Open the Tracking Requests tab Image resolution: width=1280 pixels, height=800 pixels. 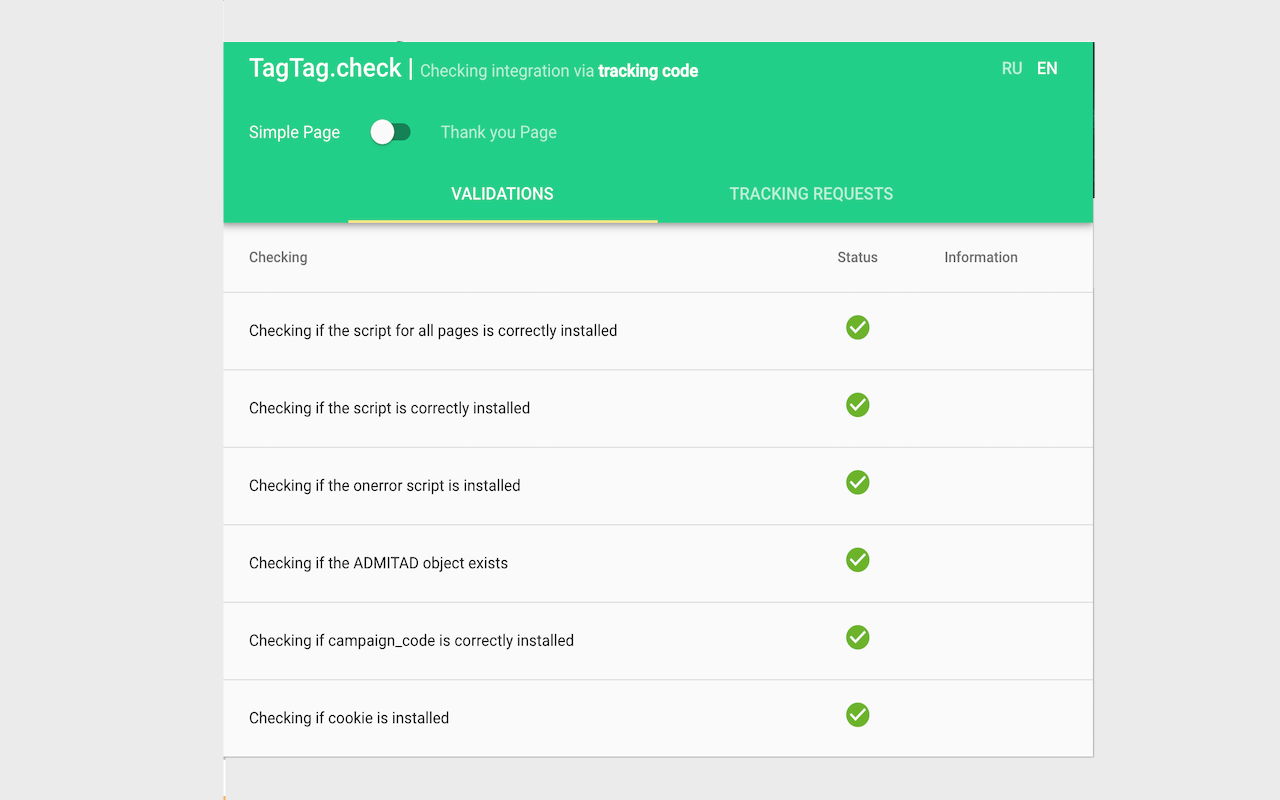tap(811, 193)
